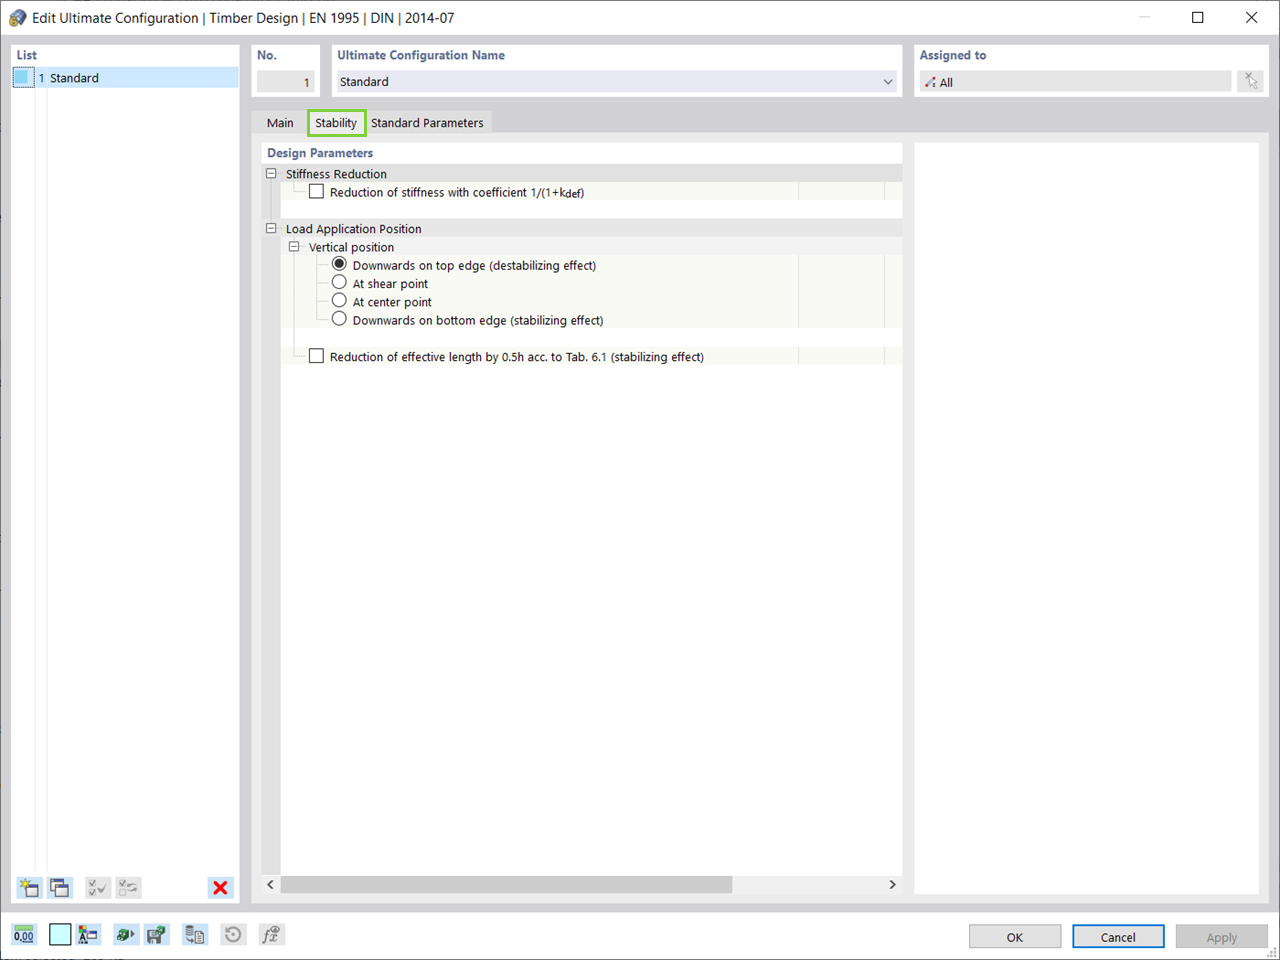Collapse the Vertical position group

coord(294,247)
